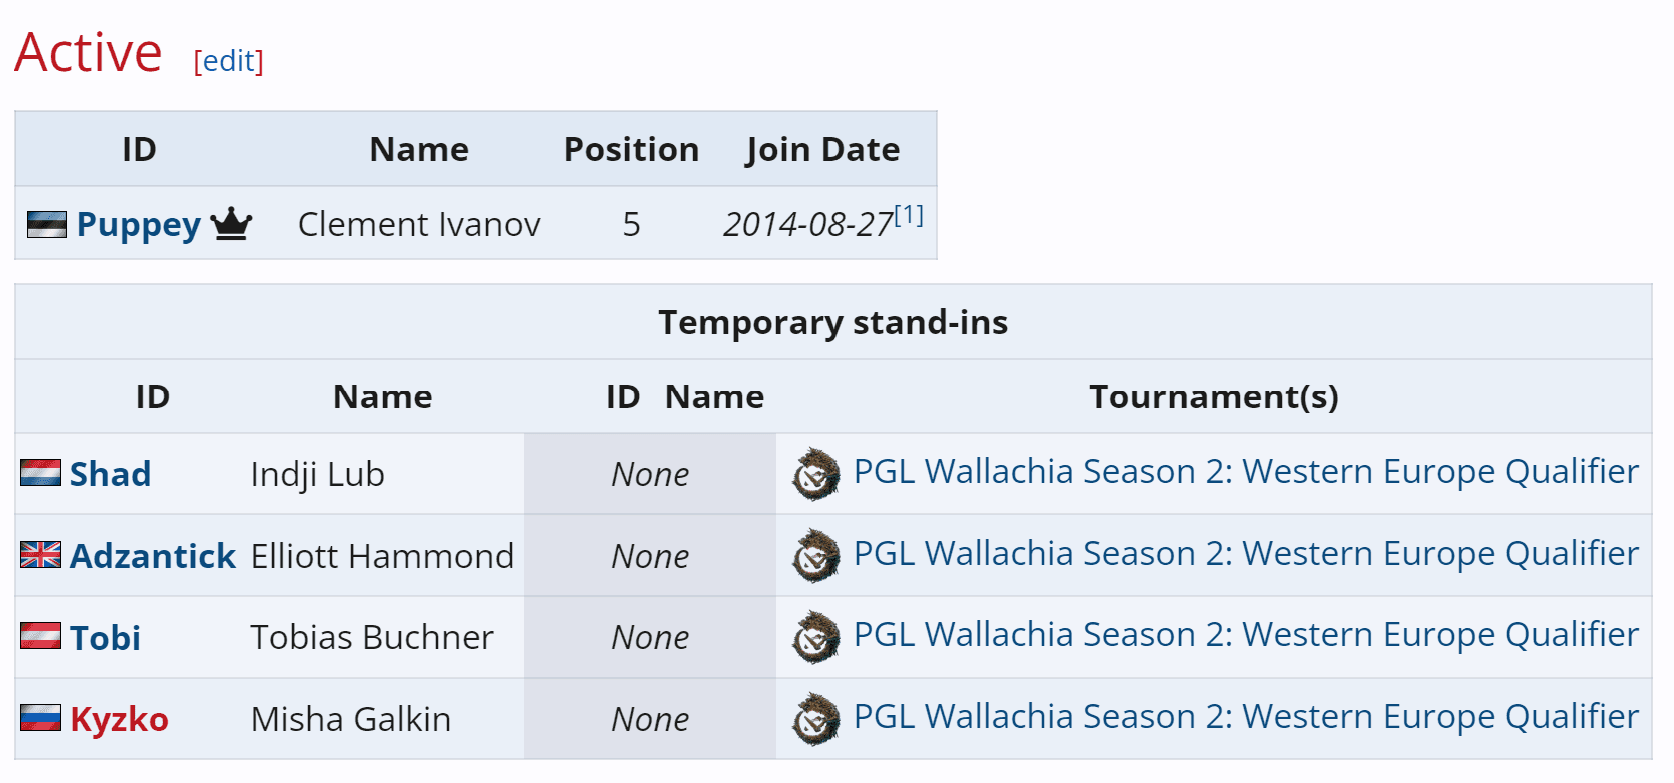Follow reference footnote 1 after the join date
The height and width of the screenshot is (783, 1674).
pos(909,214)
